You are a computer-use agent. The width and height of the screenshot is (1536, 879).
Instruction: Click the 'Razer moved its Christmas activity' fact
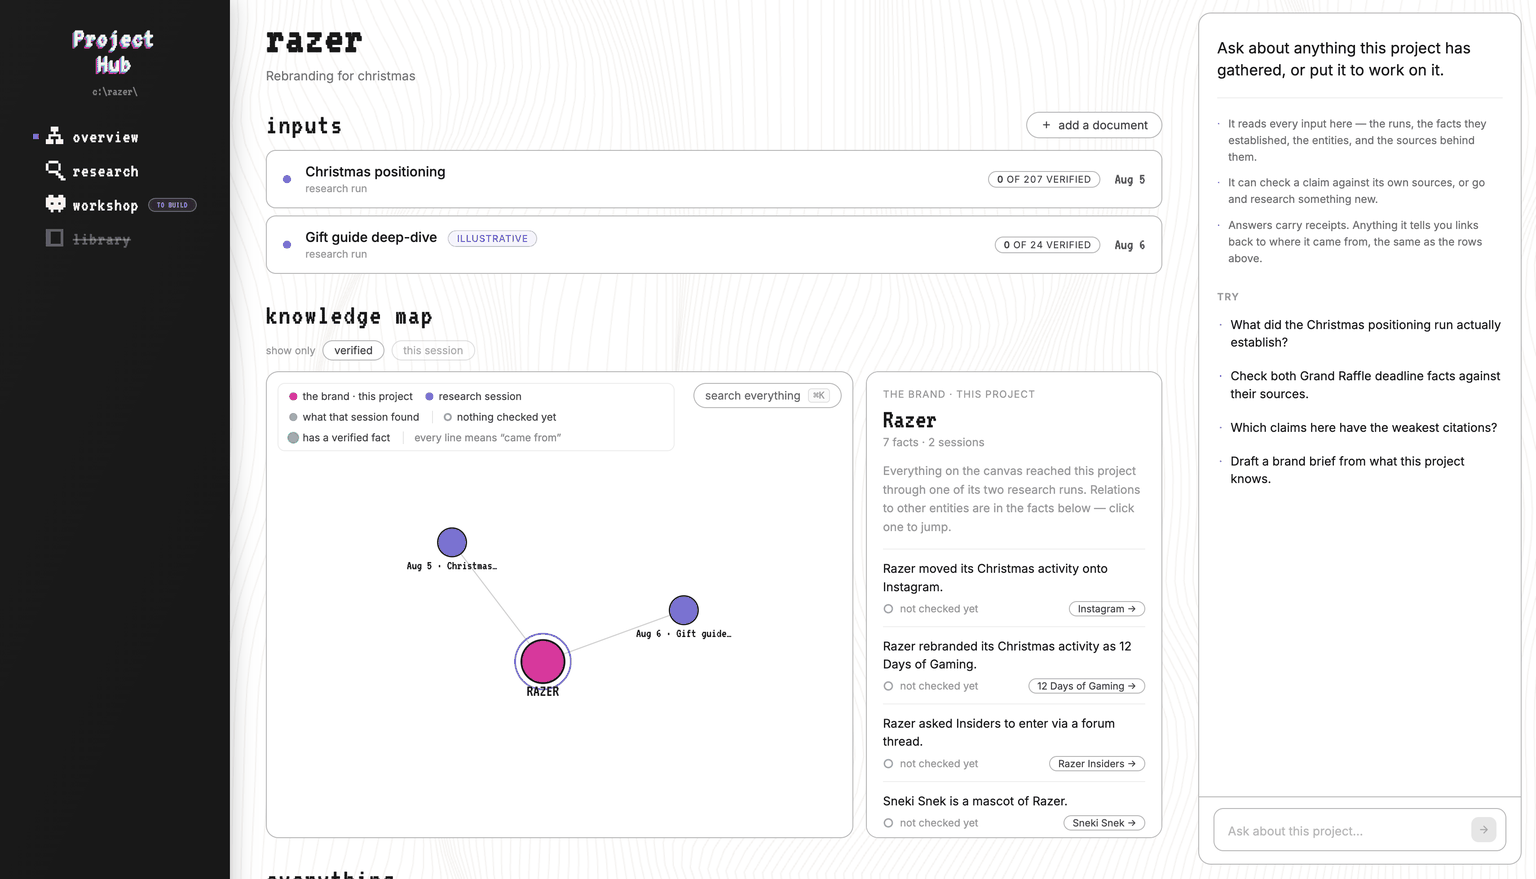click(995, 578)
